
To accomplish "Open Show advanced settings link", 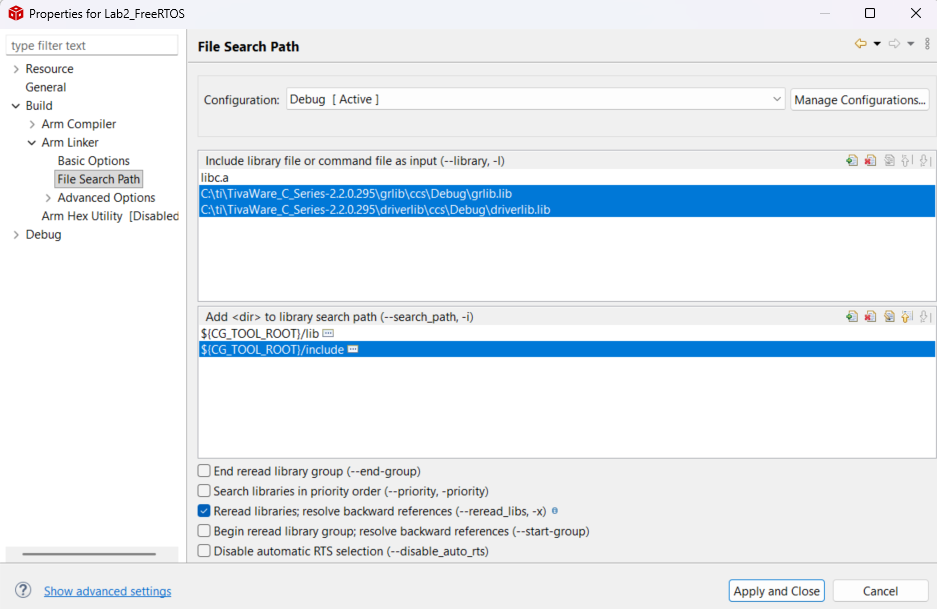I will click(x=107, y=590).
